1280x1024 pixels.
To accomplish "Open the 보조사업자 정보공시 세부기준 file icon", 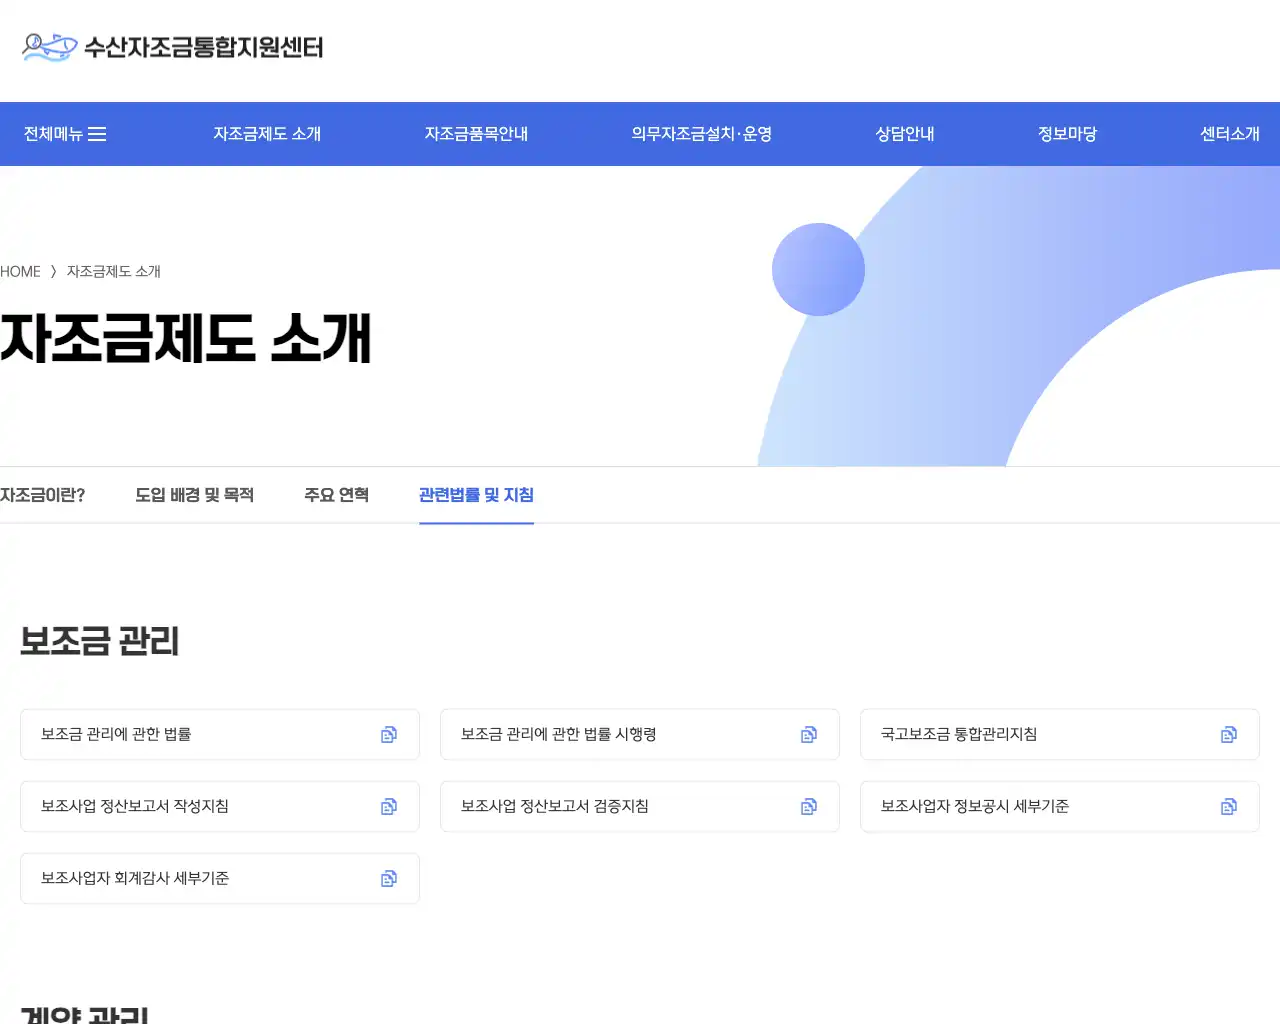I will click(x=1227, y=806).
